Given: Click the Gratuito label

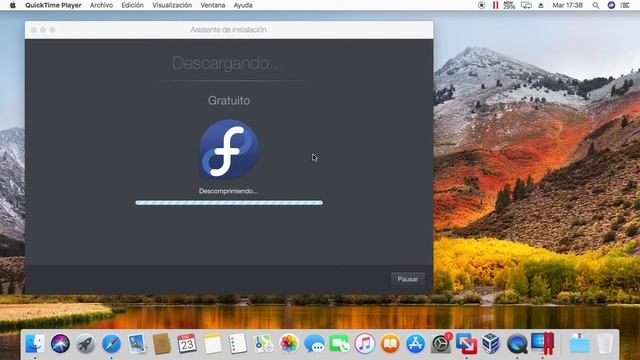Looking at the screenshot, I should coord(229,100).
